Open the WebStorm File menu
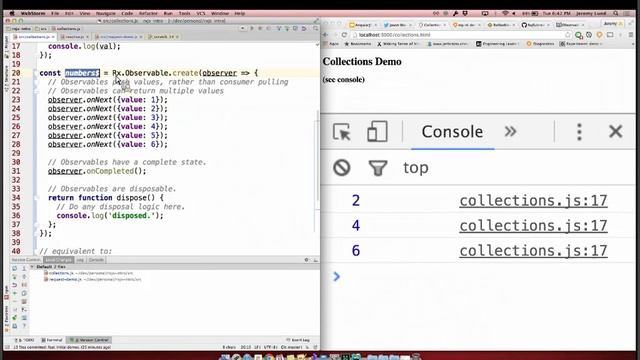The image size is (640, 360). coord(55,13)
